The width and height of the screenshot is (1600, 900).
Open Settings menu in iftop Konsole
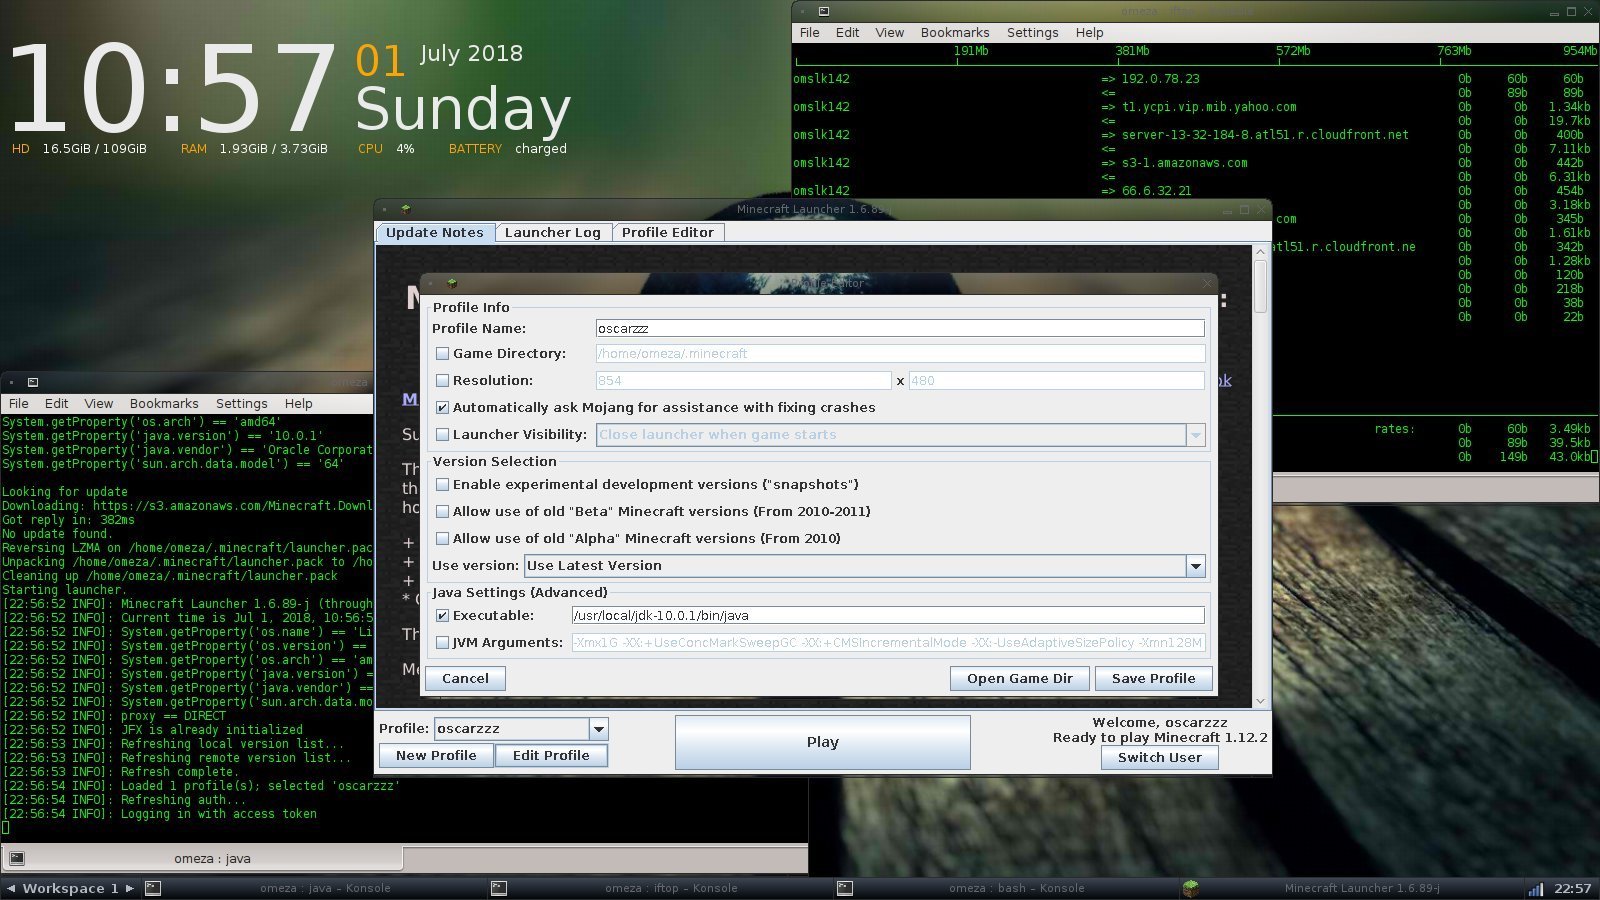pyautogui.click(x=1032, y=32)
